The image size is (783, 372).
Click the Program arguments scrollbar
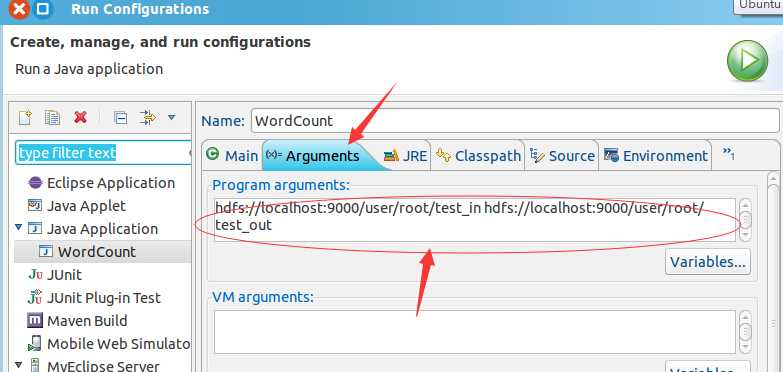click(x=745, y=220)
